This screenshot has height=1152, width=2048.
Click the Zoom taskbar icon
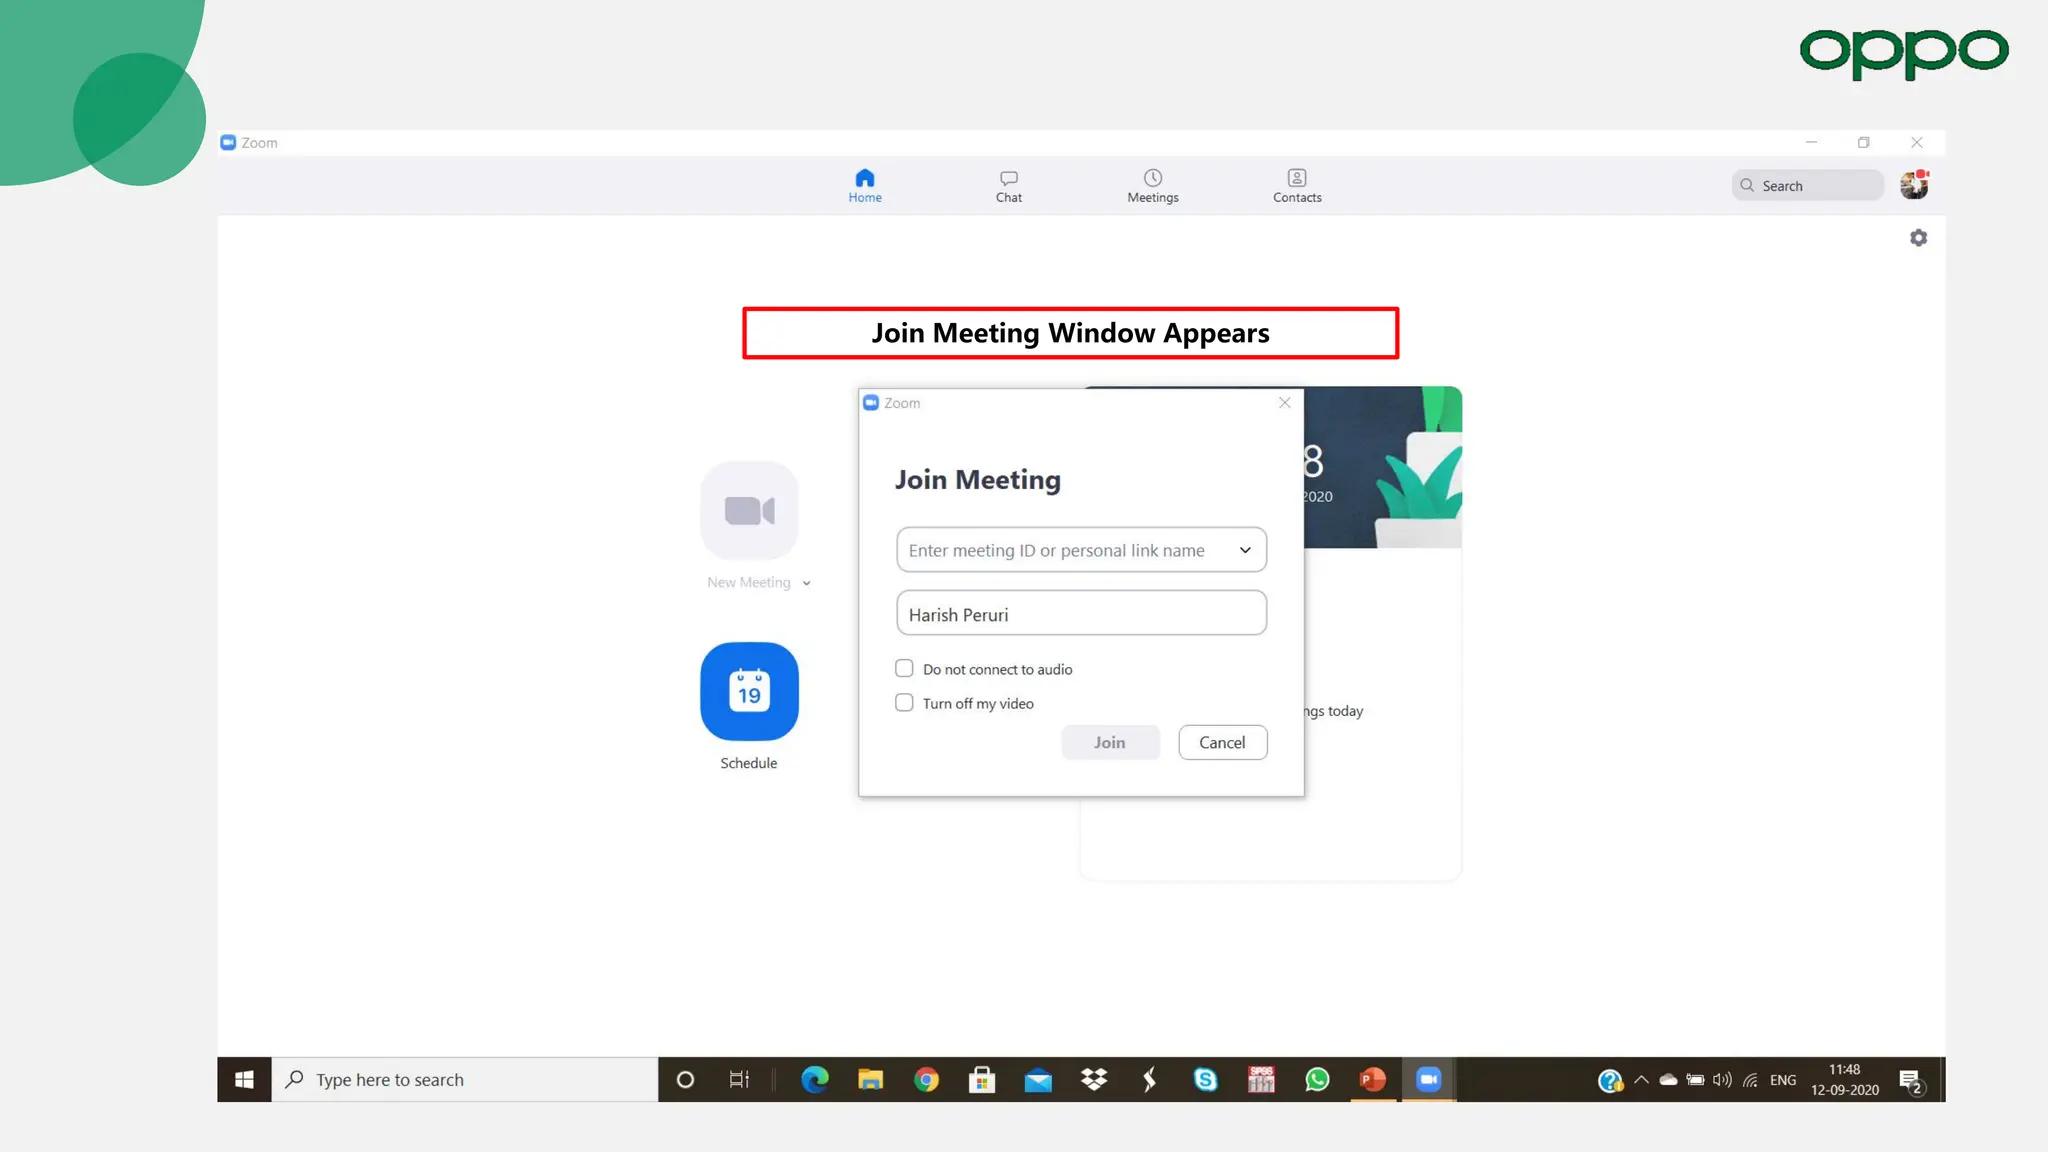coord(1428,1080)
